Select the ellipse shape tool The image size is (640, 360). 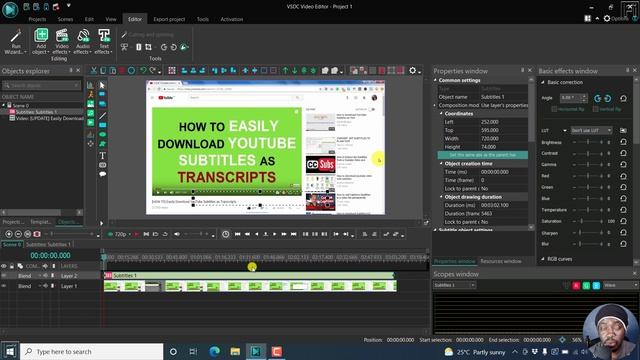pos(102,134)
